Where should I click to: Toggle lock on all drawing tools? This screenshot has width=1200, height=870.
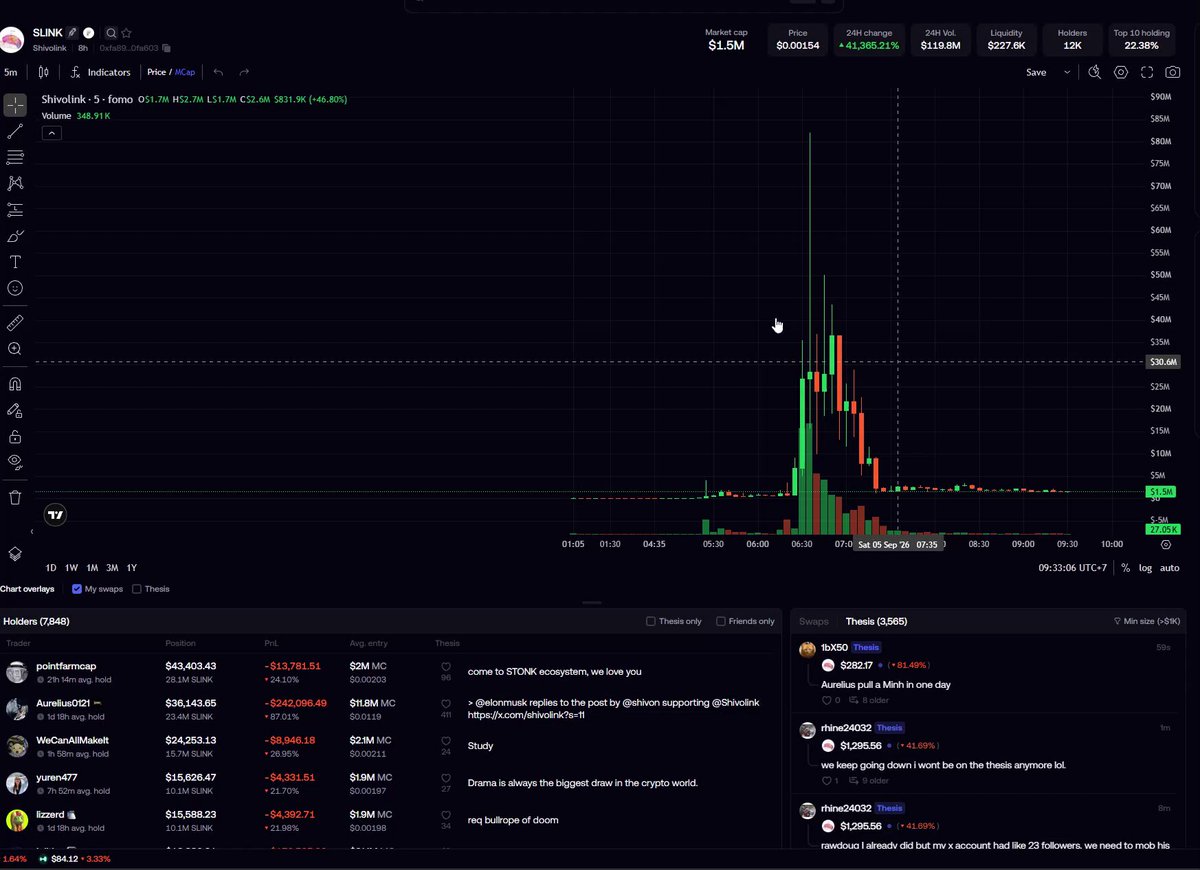point(15,436)
